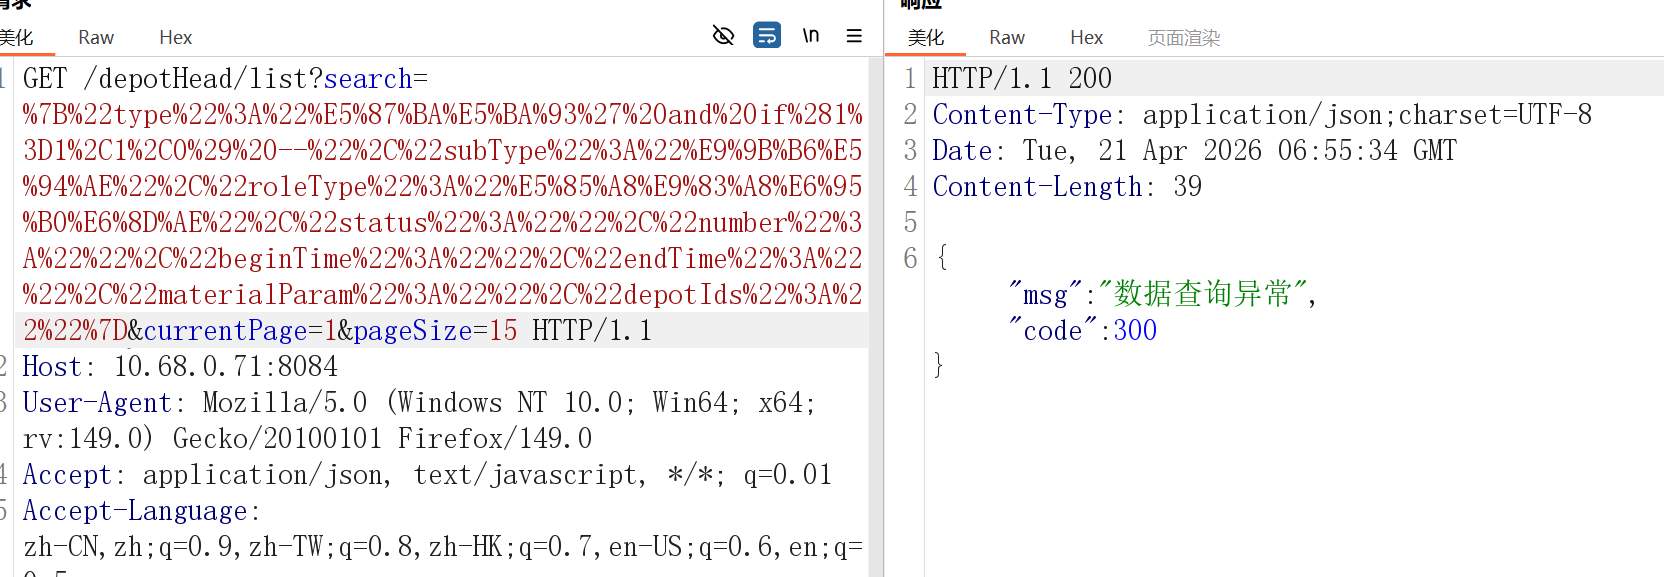
Task: Click the 'HTTP/1.1 200' response status line
Action: [x=1022, y=78]
